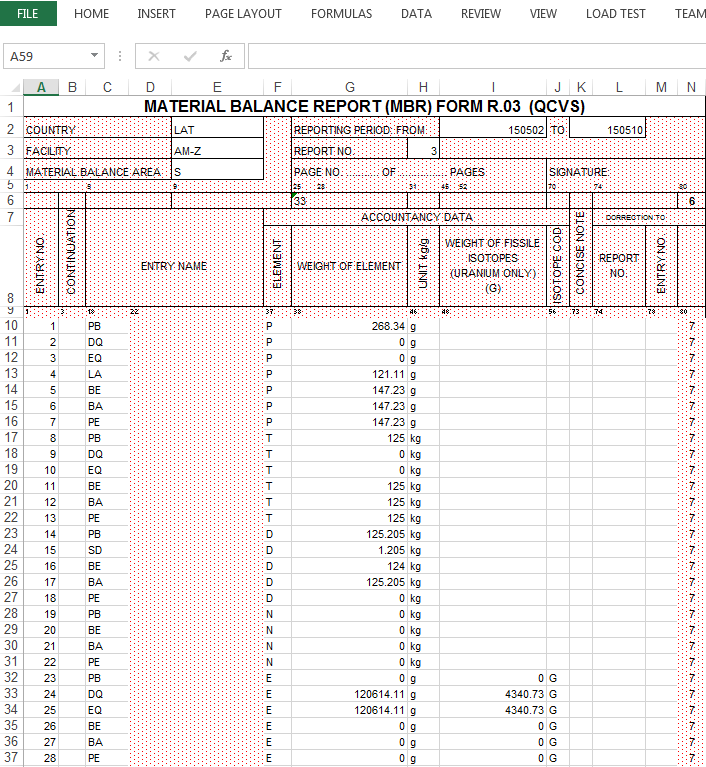Open the Name Box dropdown arrow

pyautogui.click(x=95, y=57)
